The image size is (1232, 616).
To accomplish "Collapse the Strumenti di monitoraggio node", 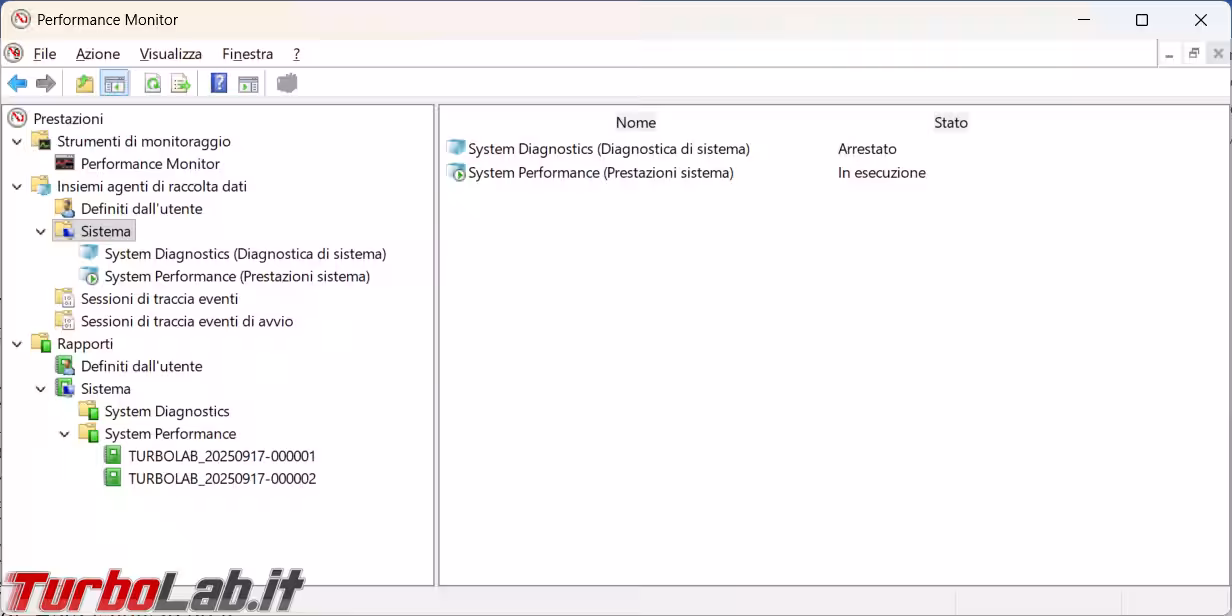I will (x=17, y=142).
